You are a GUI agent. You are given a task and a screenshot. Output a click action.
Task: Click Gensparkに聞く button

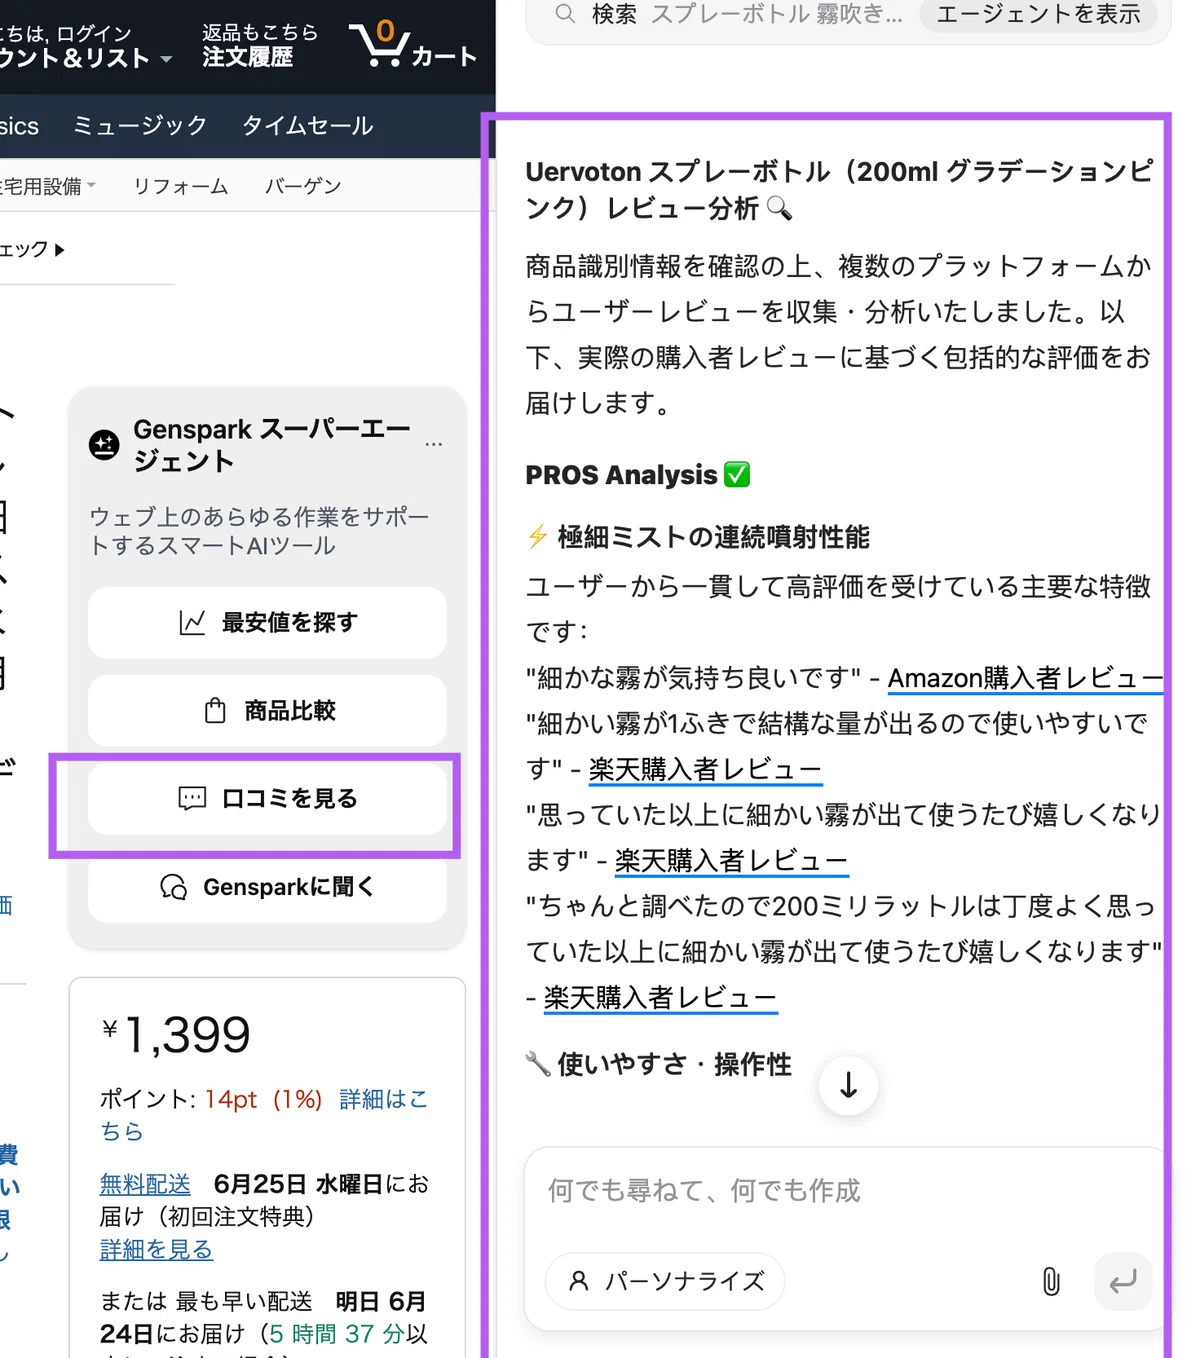click(267, 887)
